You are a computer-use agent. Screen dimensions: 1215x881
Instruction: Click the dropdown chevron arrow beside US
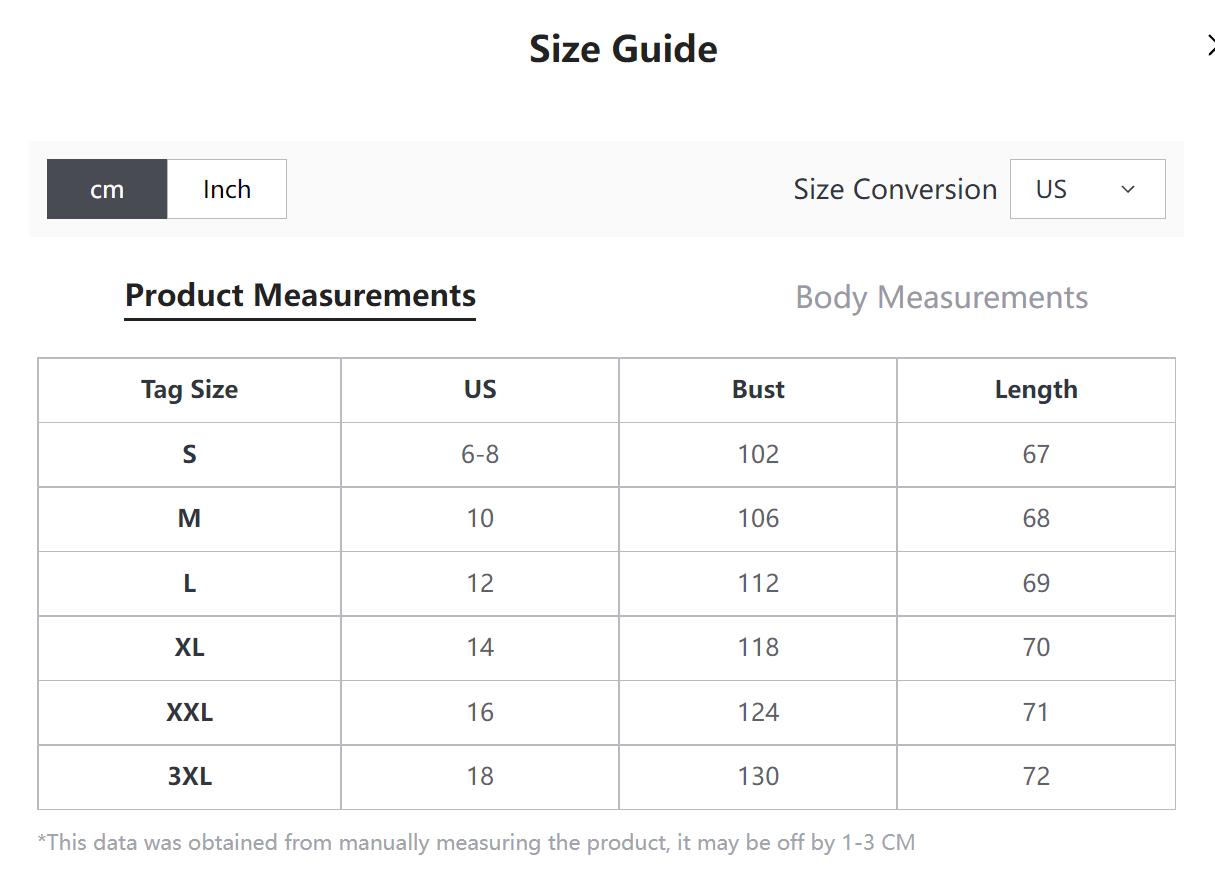click(x=1128, y=189)
